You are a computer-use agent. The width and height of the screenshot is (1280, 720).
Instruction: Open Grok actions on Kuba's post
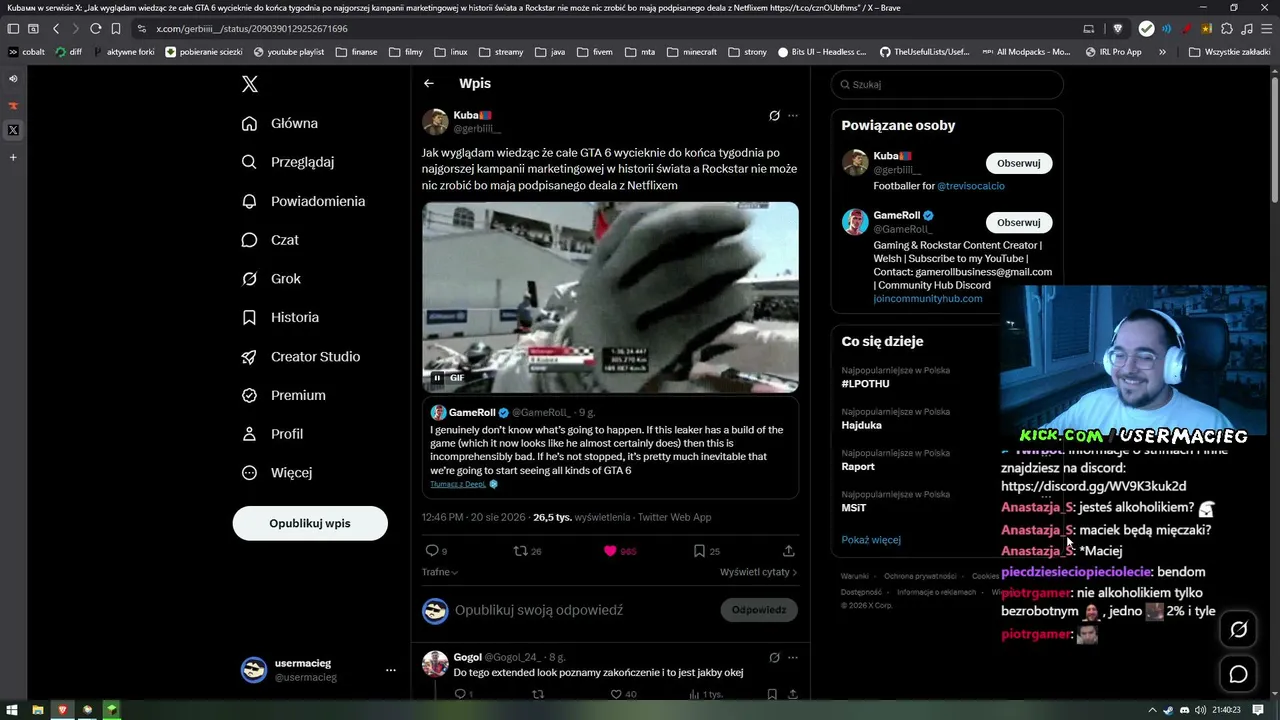coord(774,116)
